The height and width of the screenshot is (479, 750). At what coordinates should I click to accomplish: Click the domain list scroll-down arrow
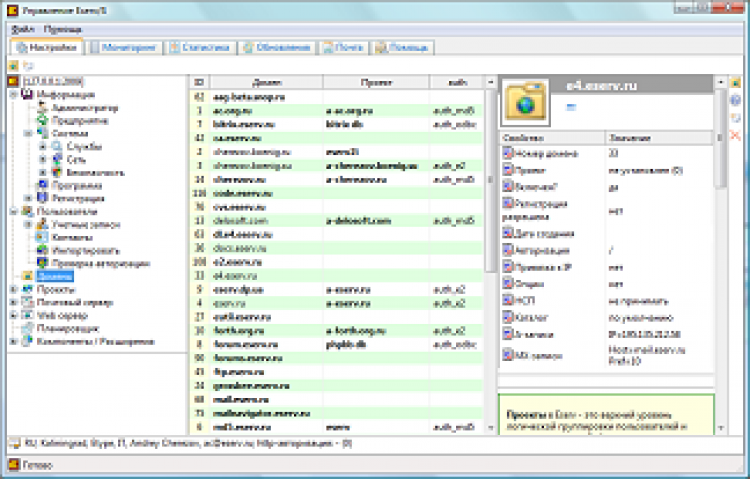[x=490, y=427]
